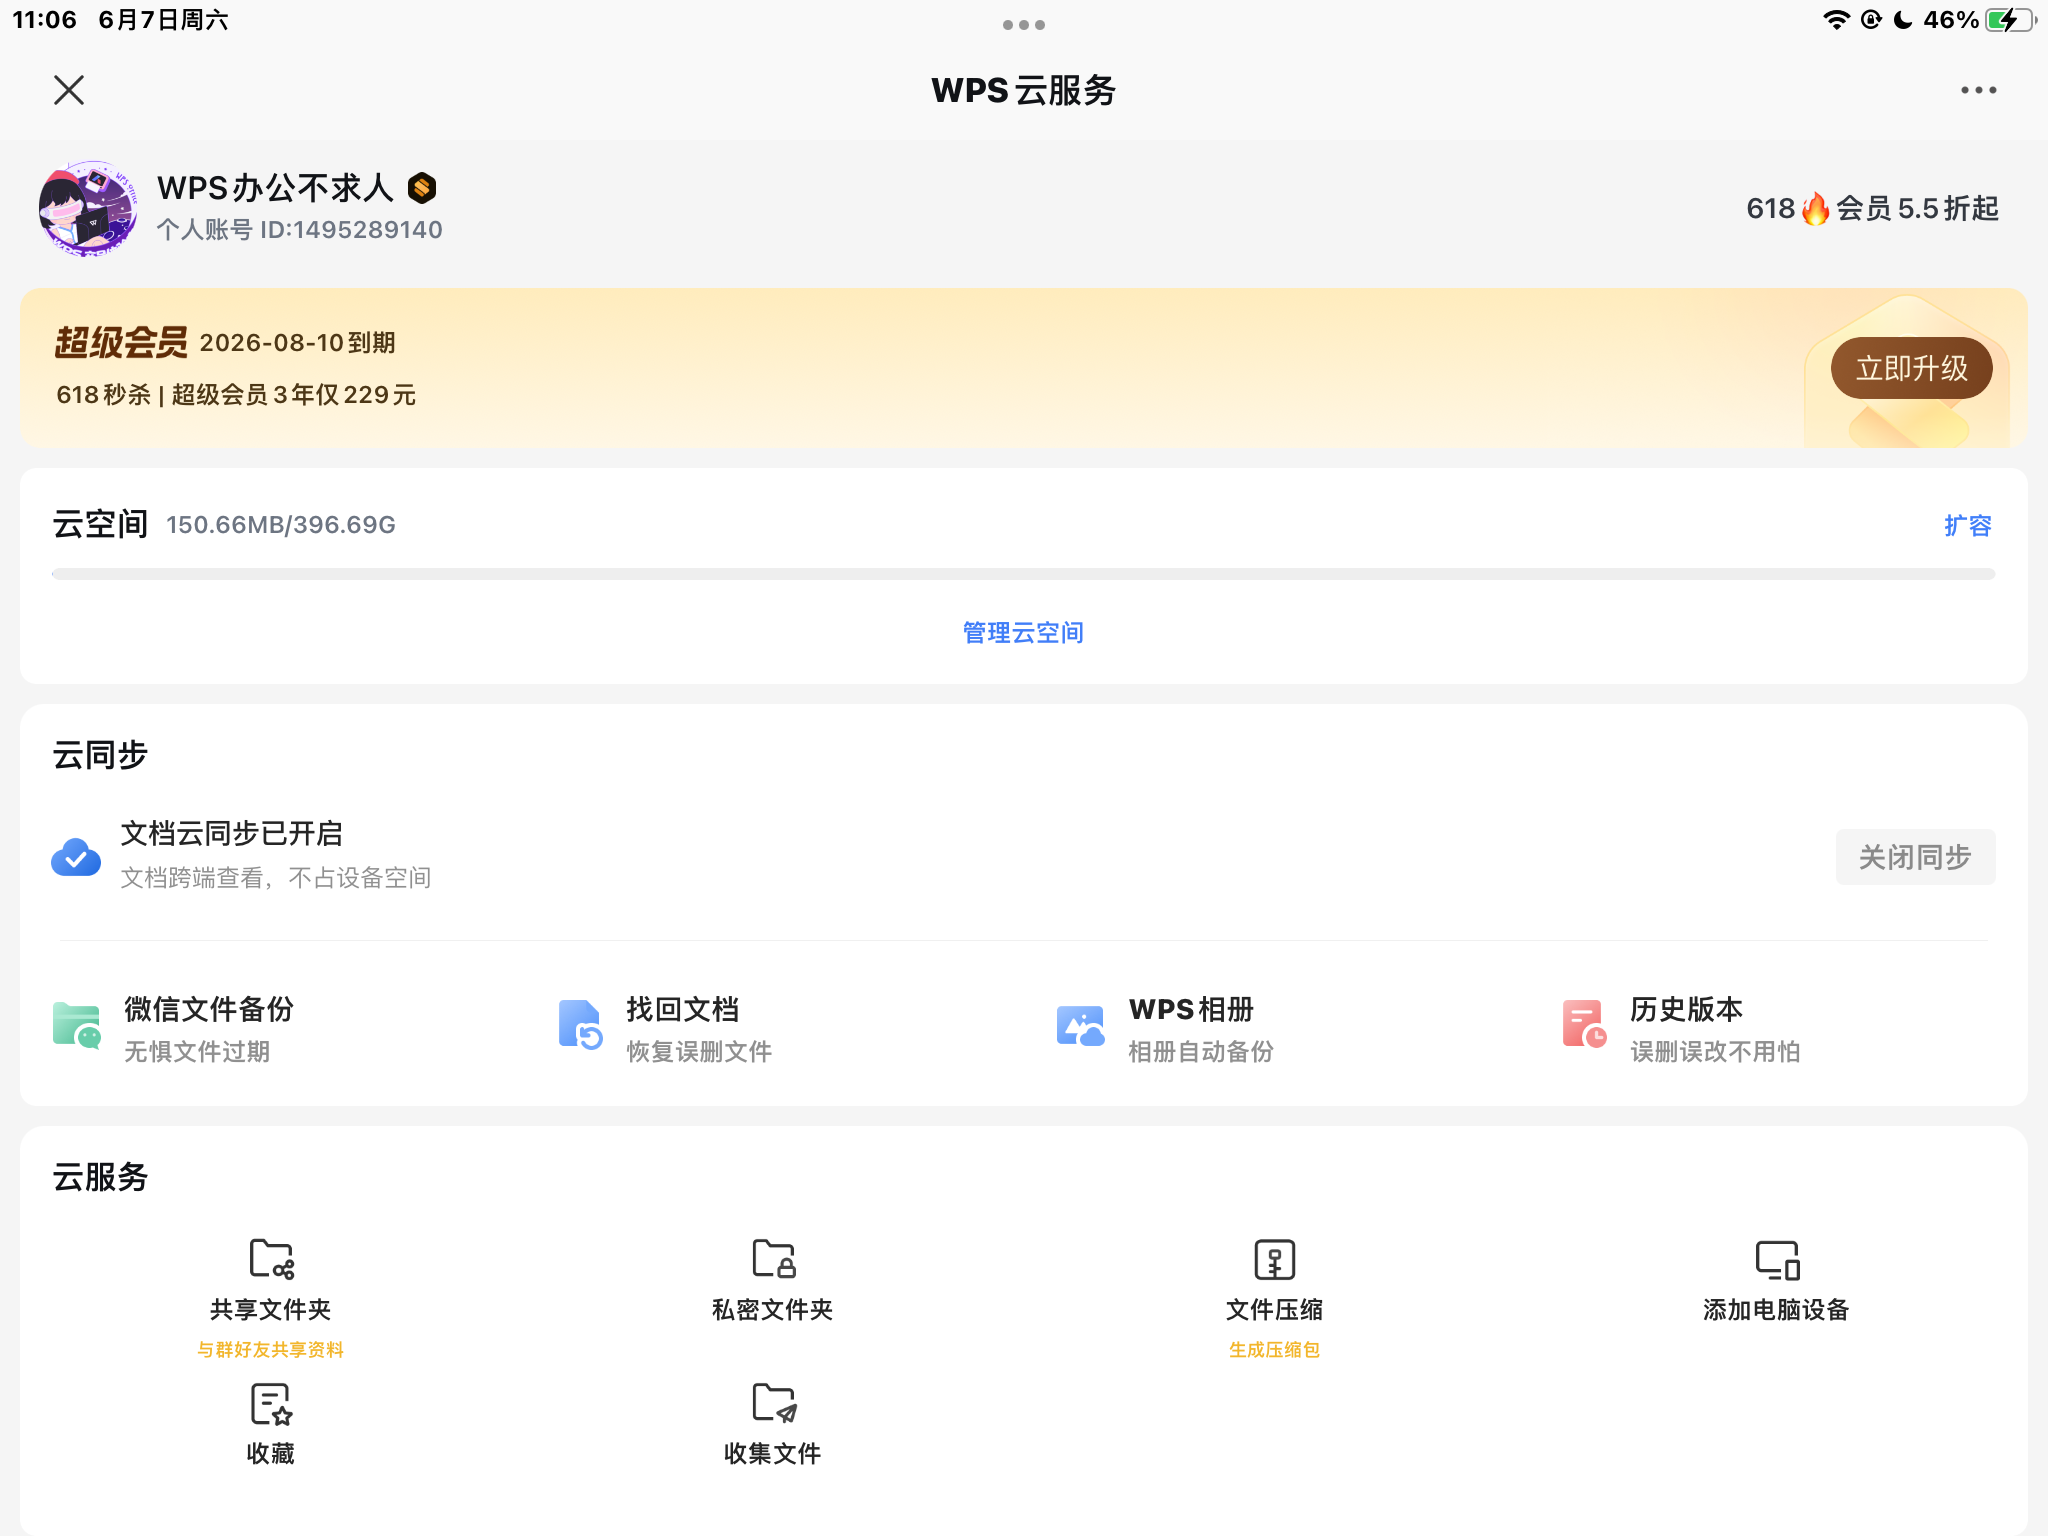
Task: Open the 微信文件备份 icon
Action: click(x=77, y=1026)
